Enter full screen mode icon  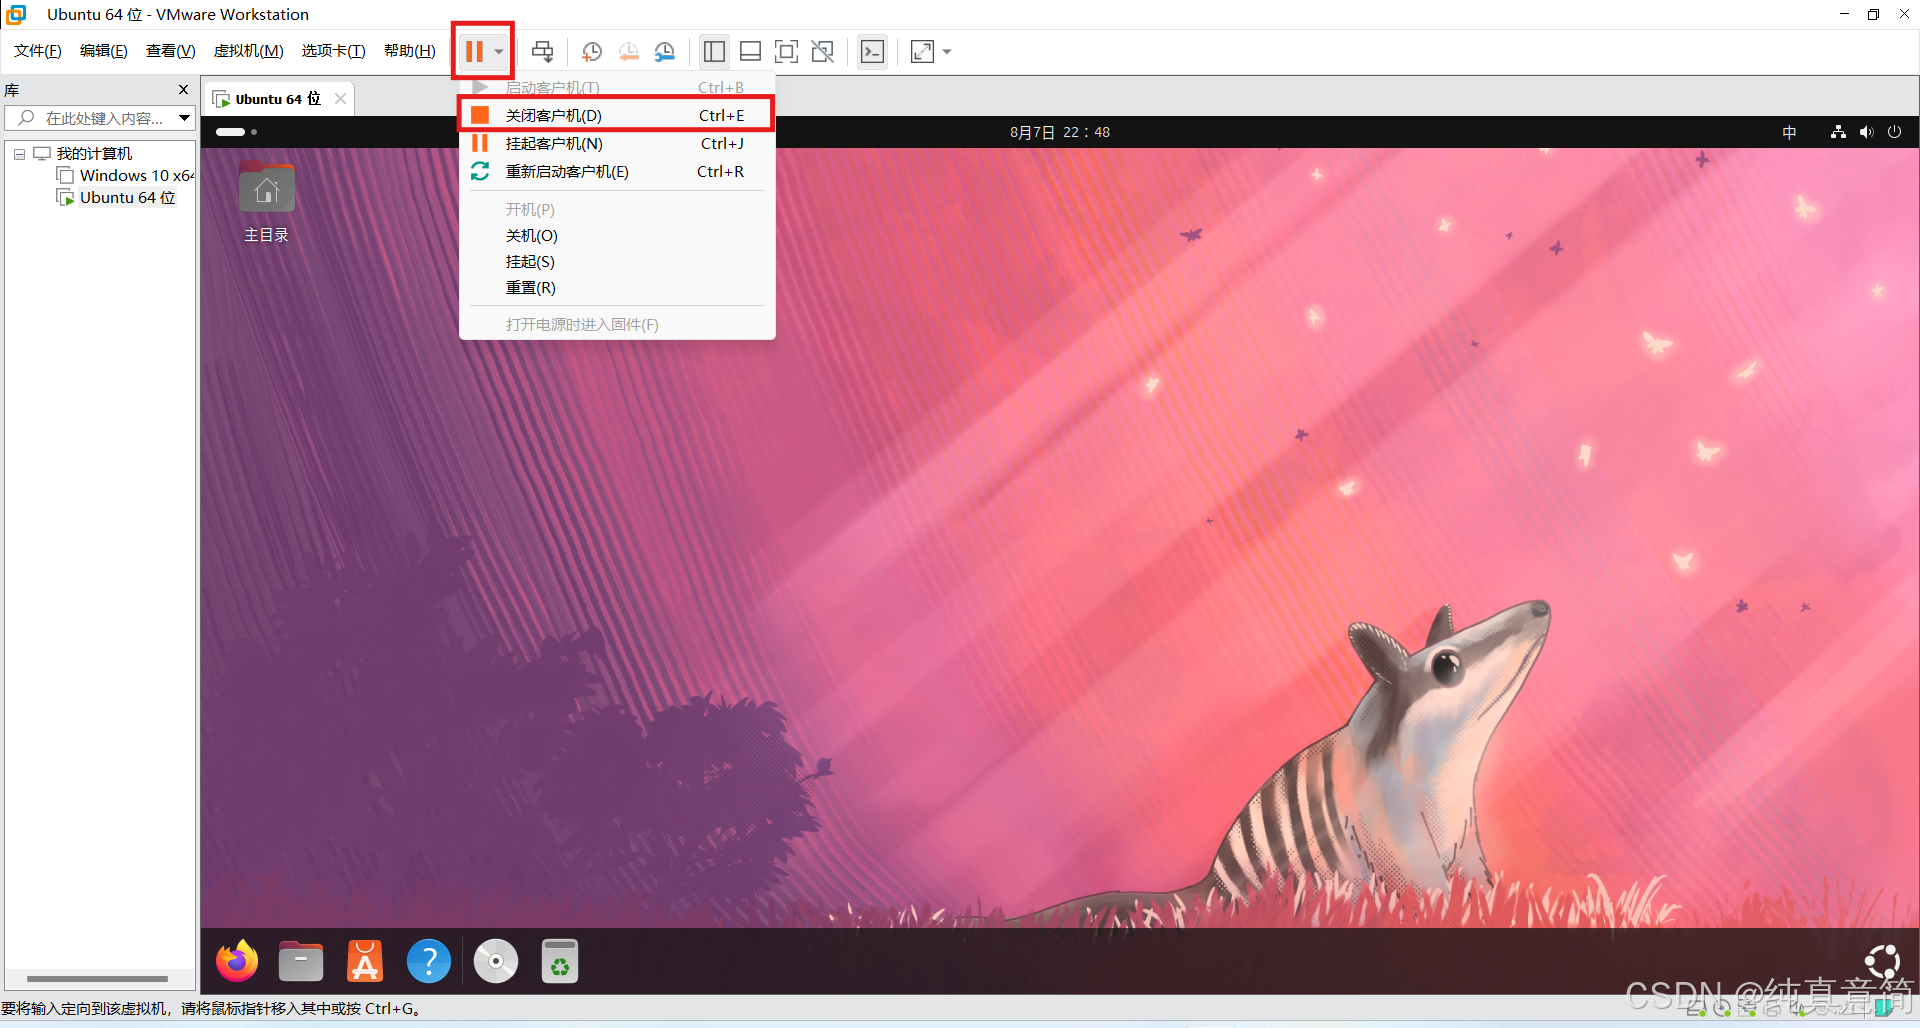click(787, 51)
